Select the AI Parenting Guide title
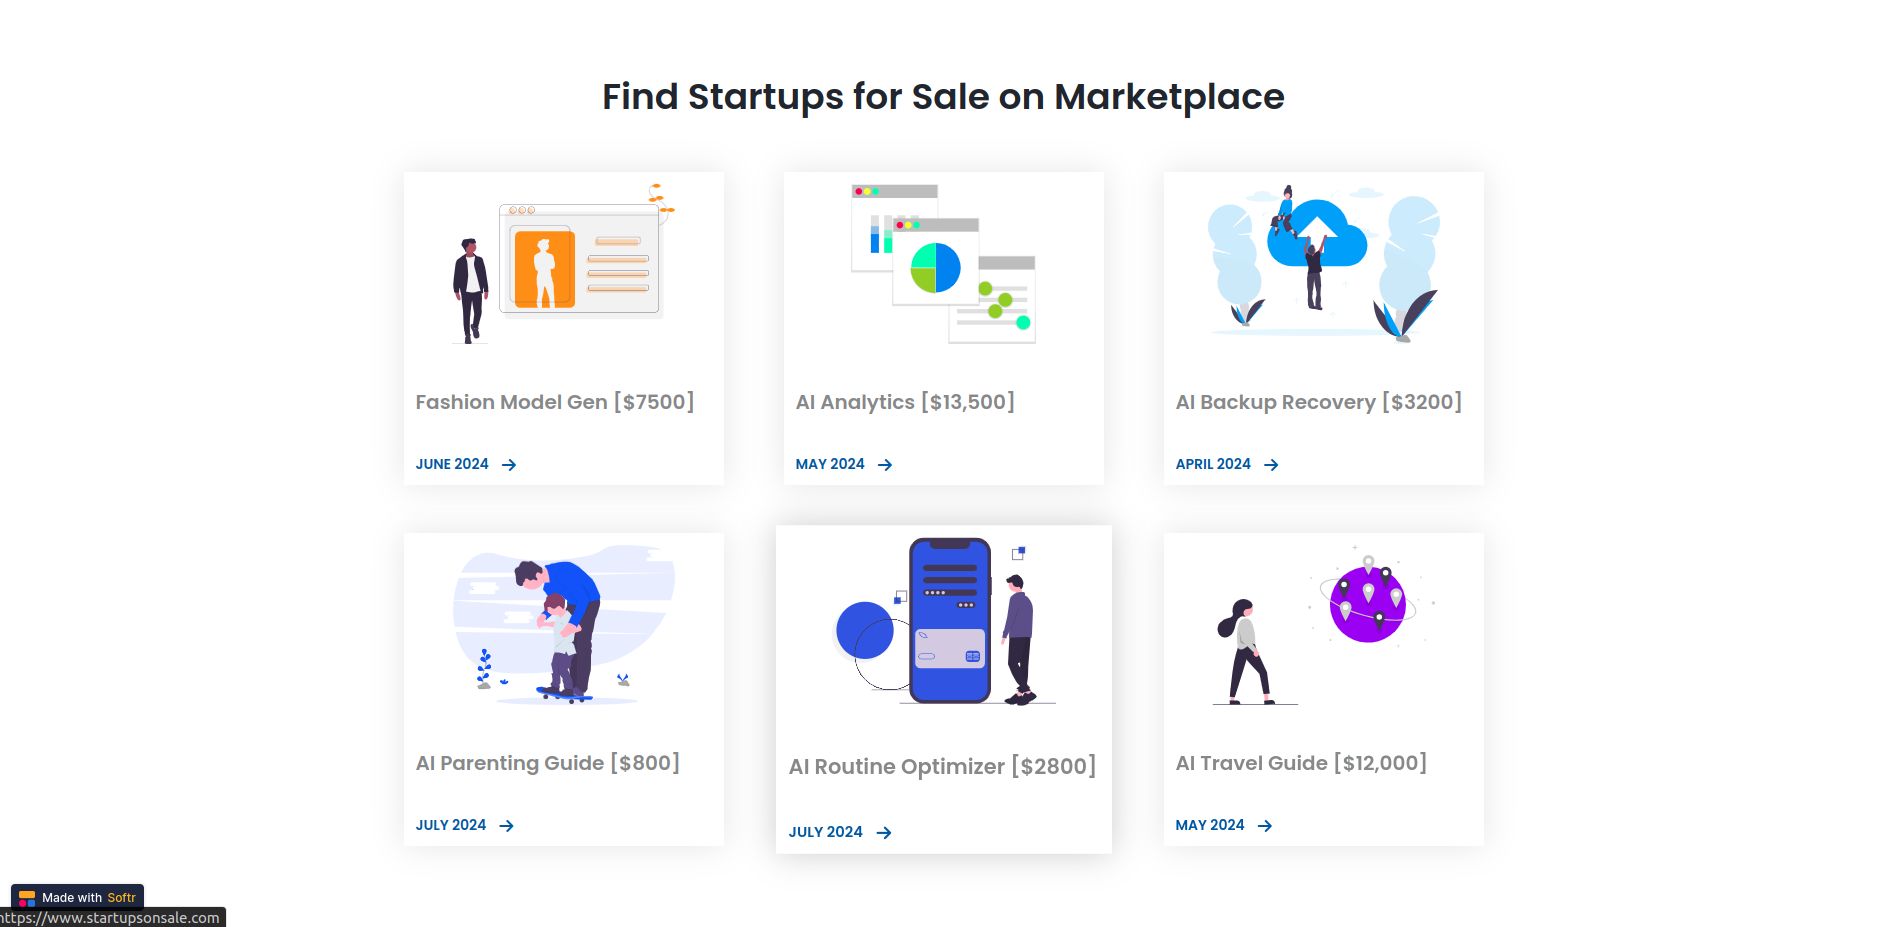 548,763
